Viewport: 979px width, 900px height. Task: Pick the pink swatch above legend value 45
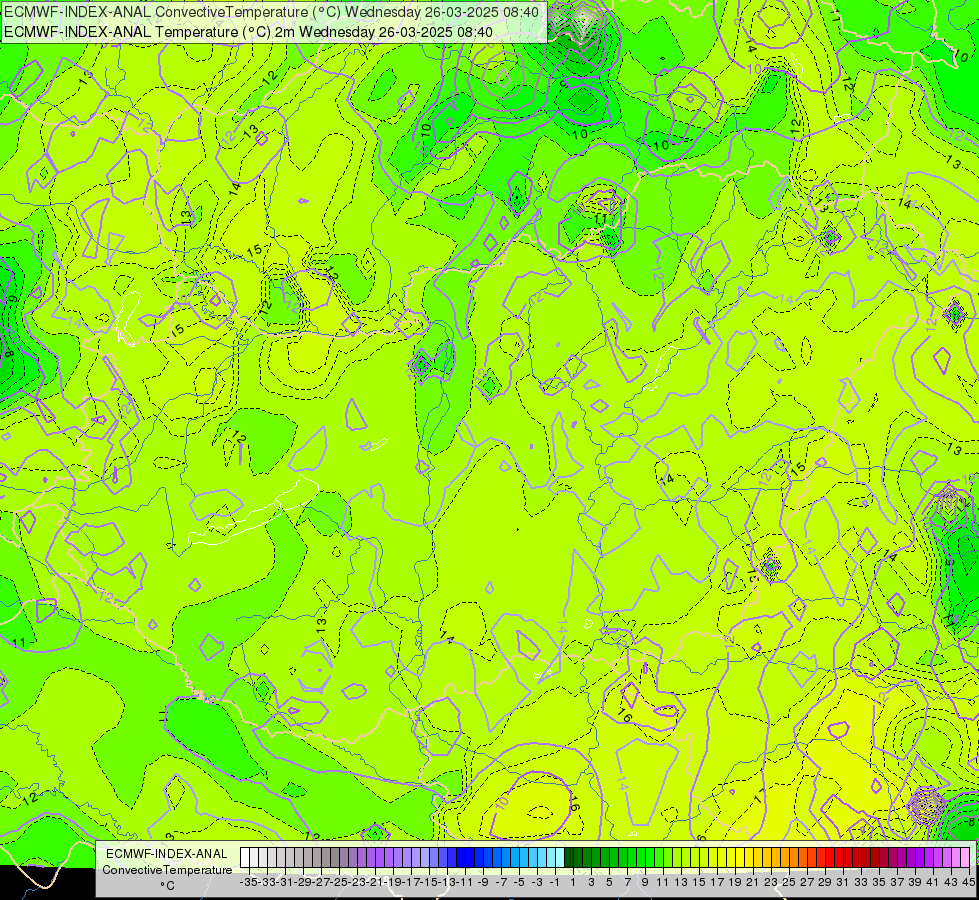click(965, 857)
